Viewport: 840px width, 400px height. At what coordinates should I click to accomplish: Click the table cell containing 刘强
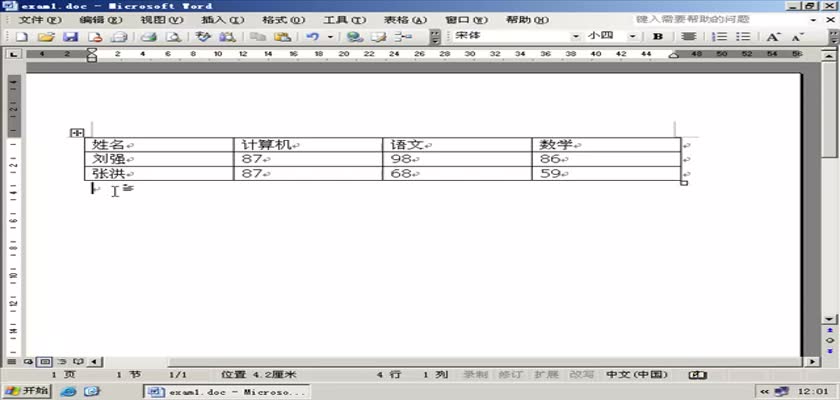pos(159,159)
